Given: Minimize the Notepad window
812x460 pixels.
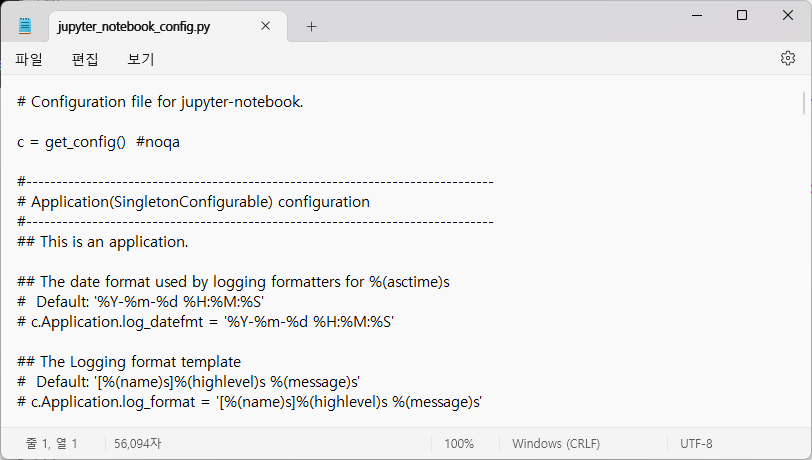Looking at the screenshot, I should pos(697,15).
